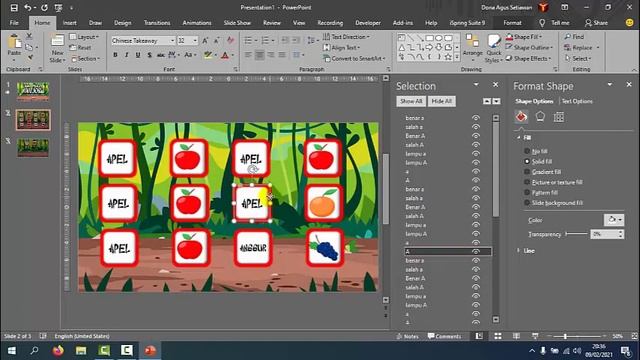Switch to Text Options tab
Image resolution: width=640 pixels, height=360 pixels.
coord(577,101)
